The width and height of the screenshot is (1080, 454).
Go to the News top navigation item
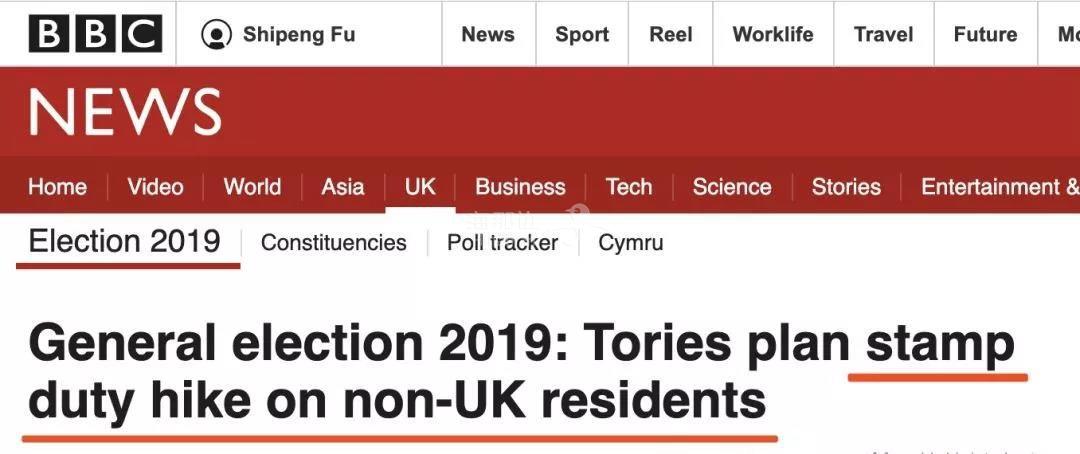point(488,34)
